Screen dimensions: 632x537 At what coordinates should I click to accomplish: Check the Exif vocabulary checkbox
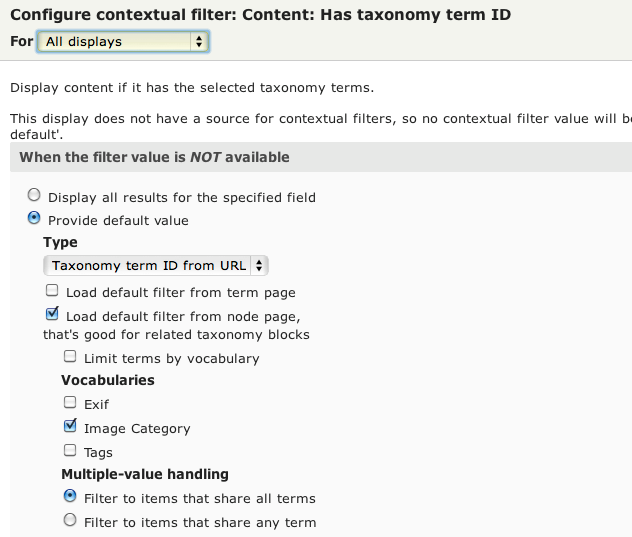point(70,403)
